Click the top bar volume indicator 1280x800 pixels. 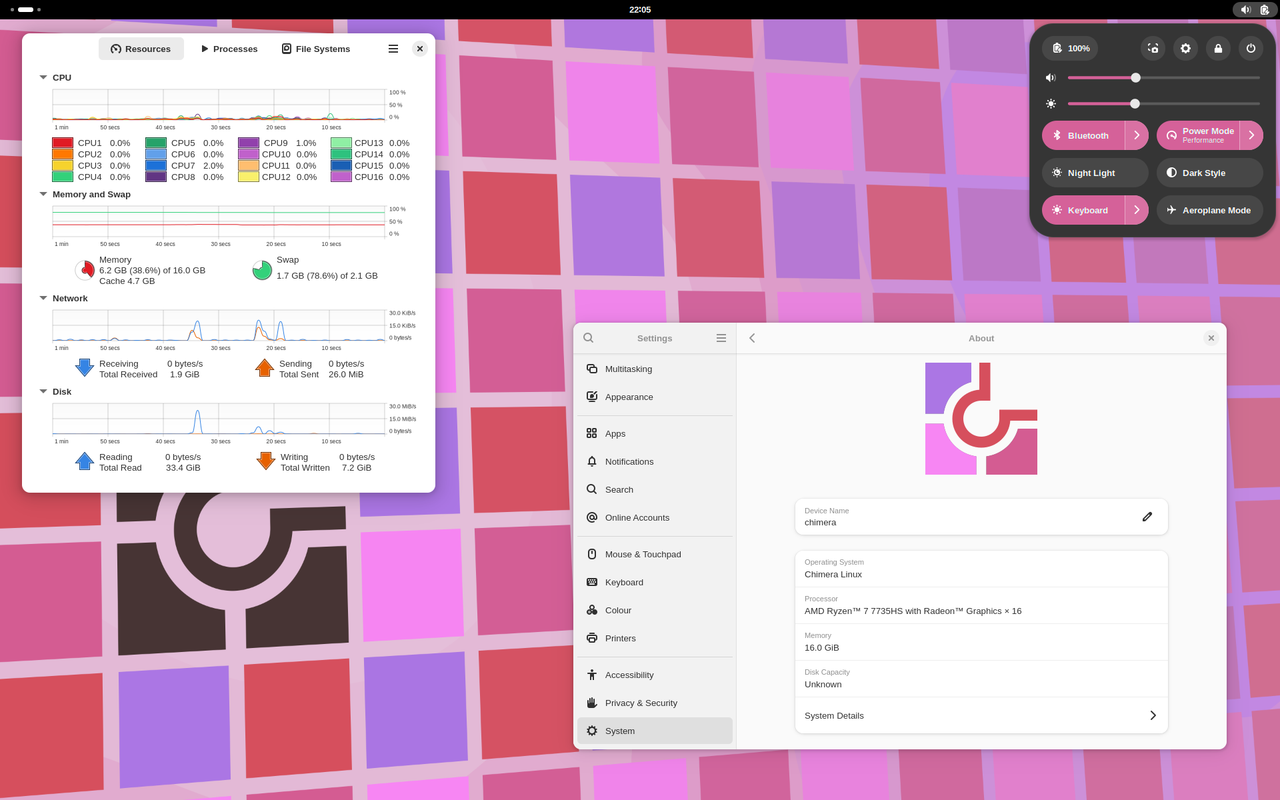coord(1246,9)
